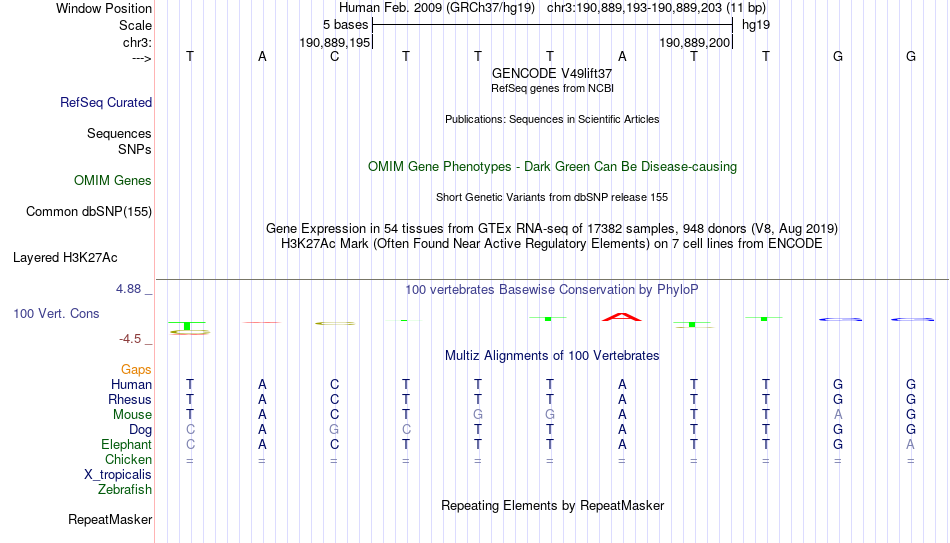The image size is (950, 543).
Task: Click the H3K27Ac Mark ENCODE title line
Action: click(x=552, y=244)
